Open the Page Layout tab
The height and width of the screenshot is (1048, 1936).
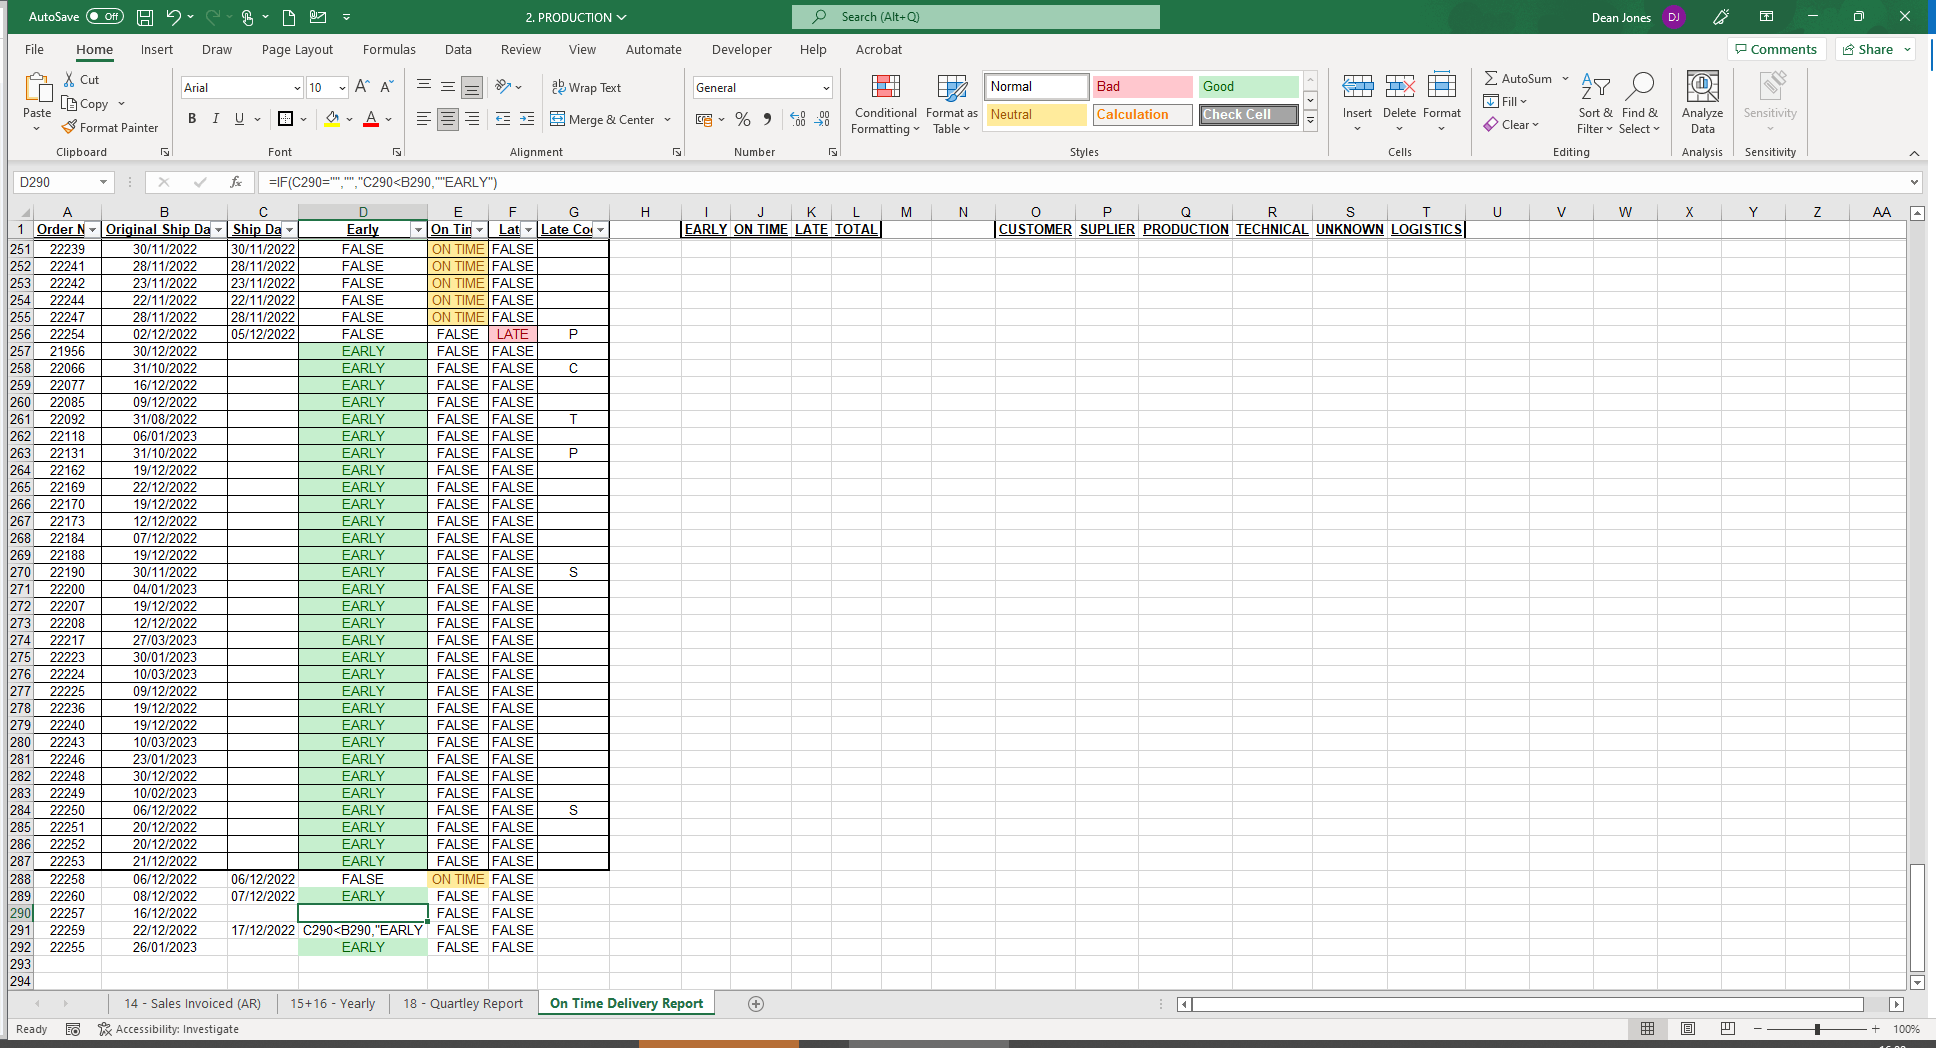click(x=297, y=49)
